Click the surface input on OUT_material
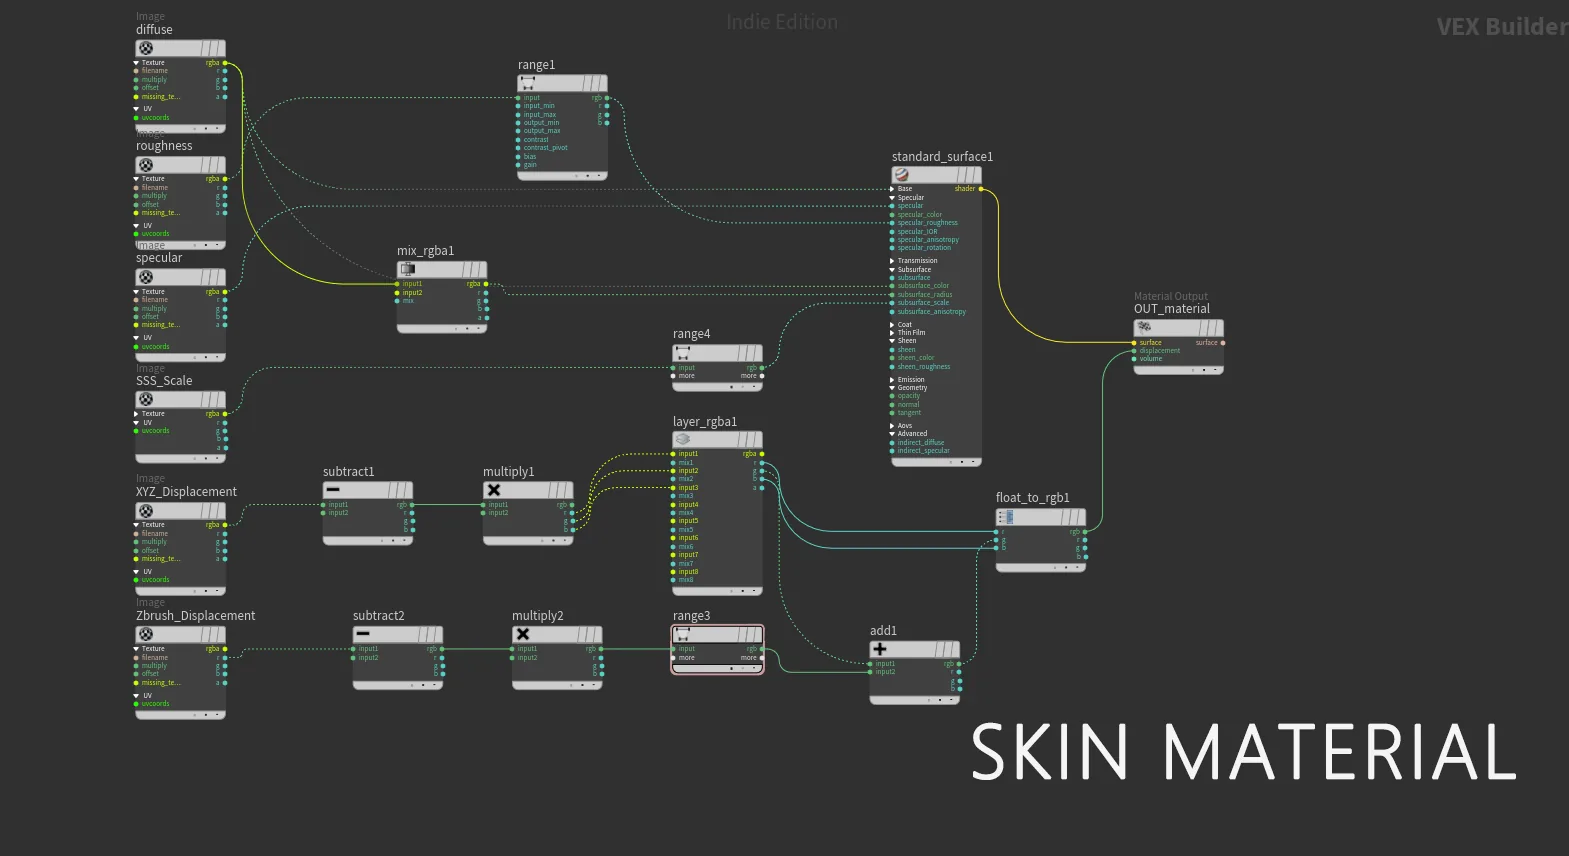The width and height of the screenshot is (1569, 856). click(x=1134, y=343)
